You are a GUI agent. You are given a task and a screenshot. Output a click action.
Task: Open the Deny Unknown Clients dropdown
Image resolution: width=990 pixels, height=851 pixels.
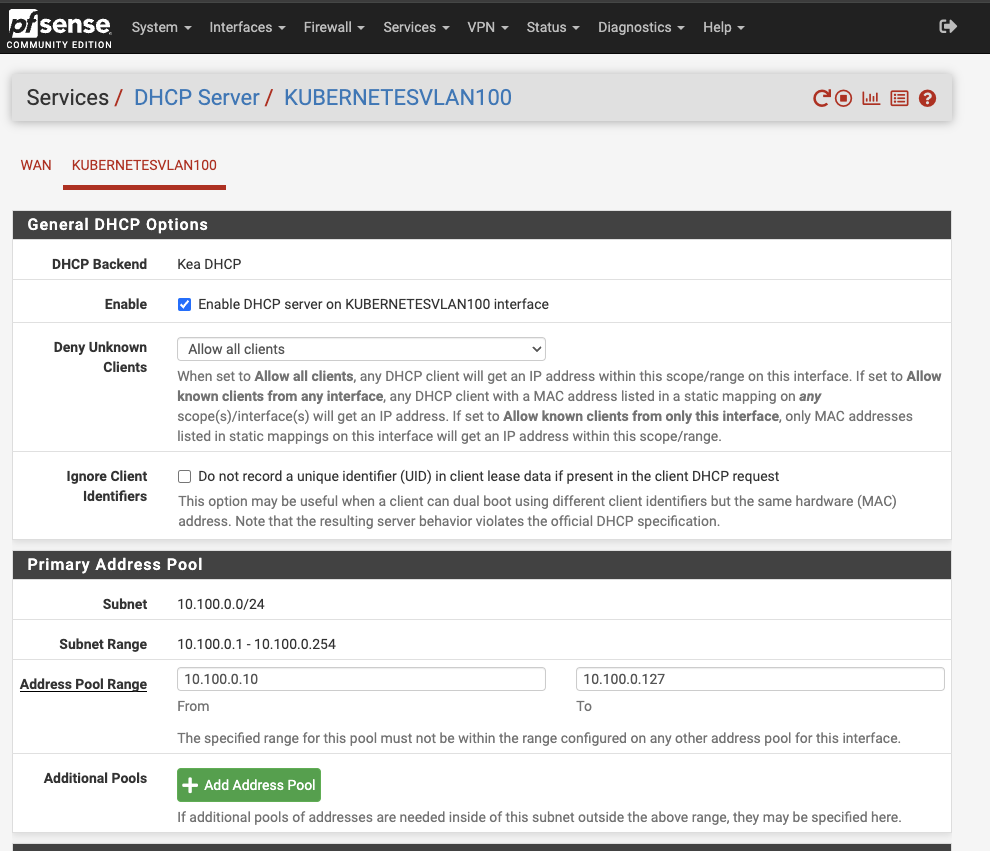pos(361,348)
